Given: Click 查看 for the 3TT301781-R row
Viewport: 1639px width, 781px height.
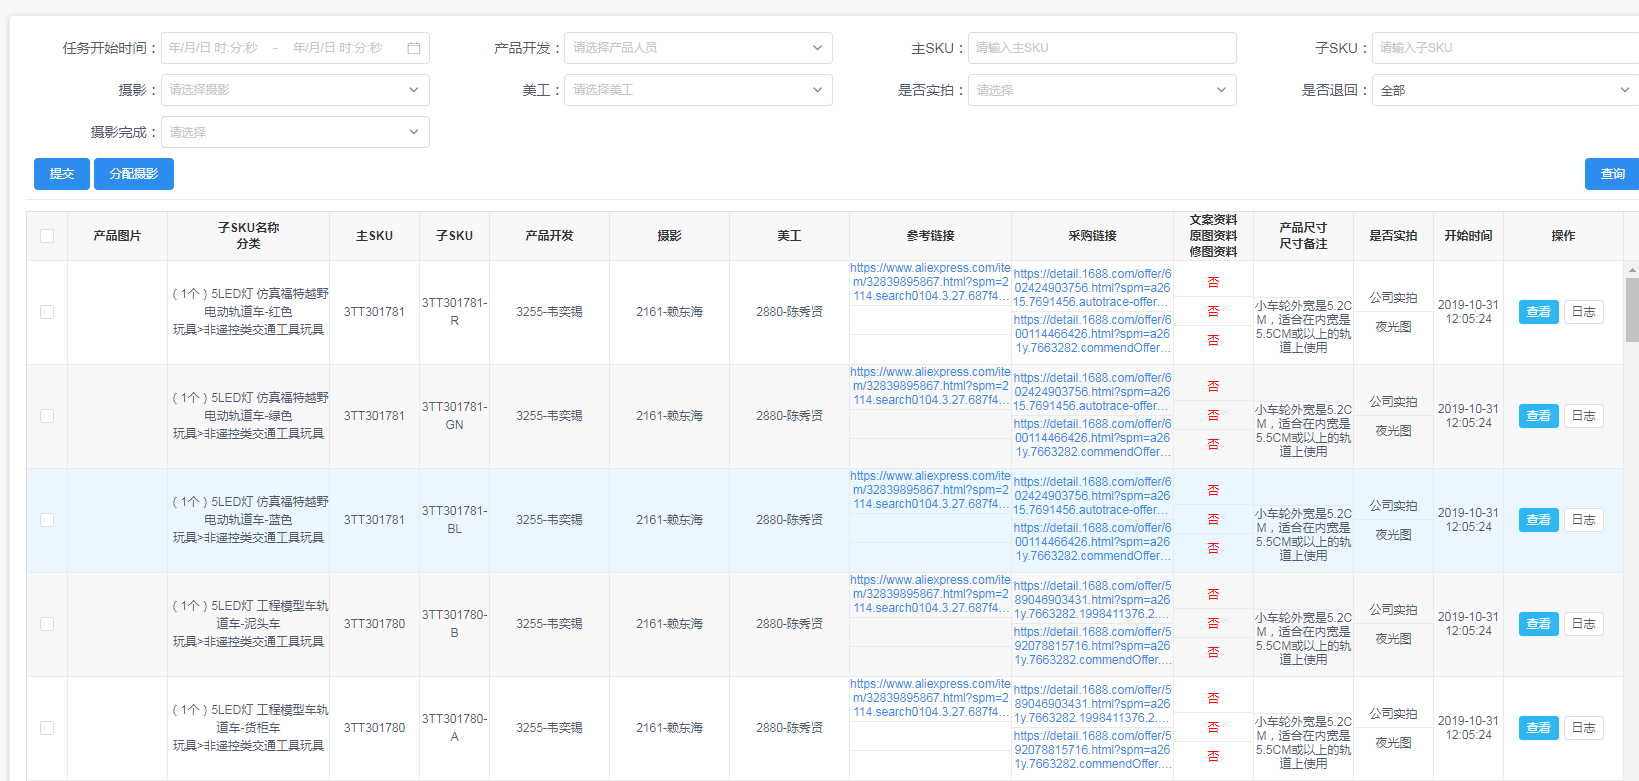Looking at the screenshot, I should point(1538,312).
